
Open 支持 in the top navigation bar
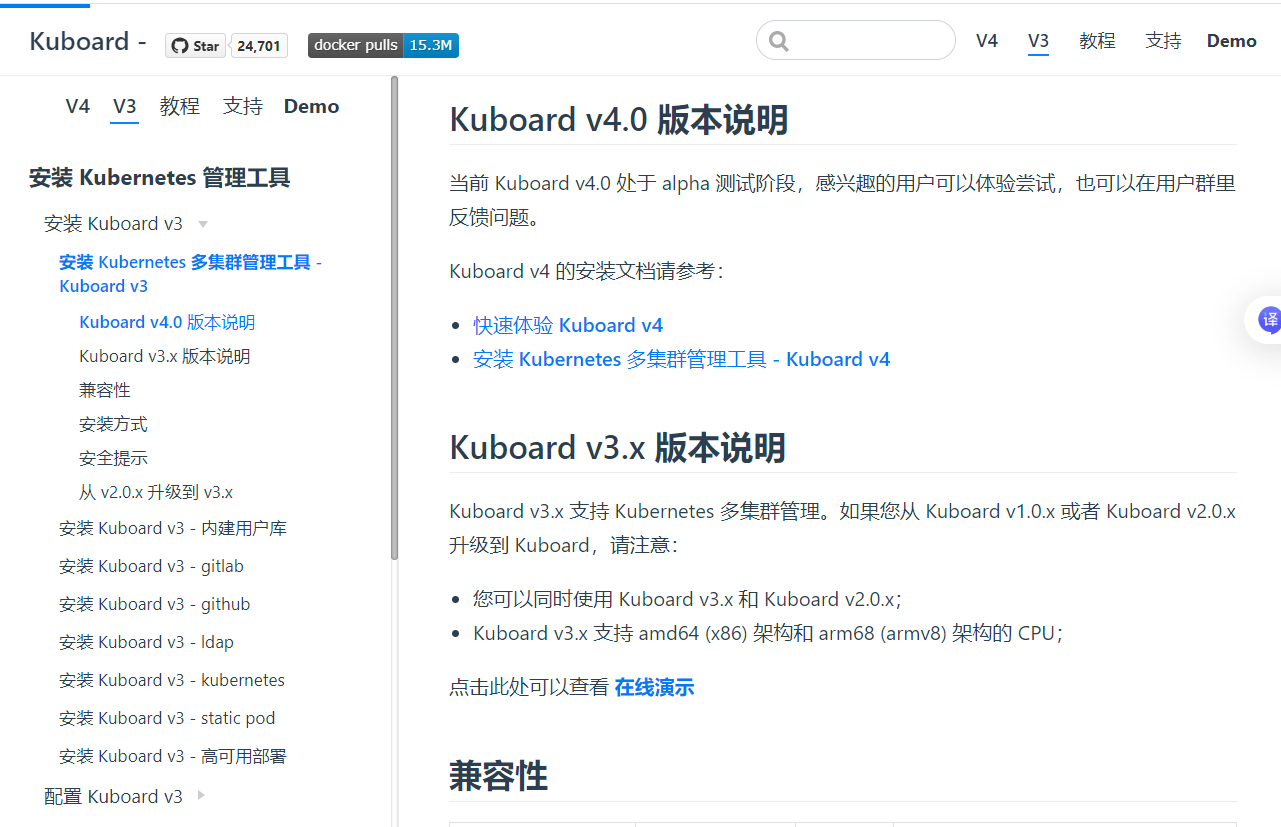click(x=1163, y=41)
